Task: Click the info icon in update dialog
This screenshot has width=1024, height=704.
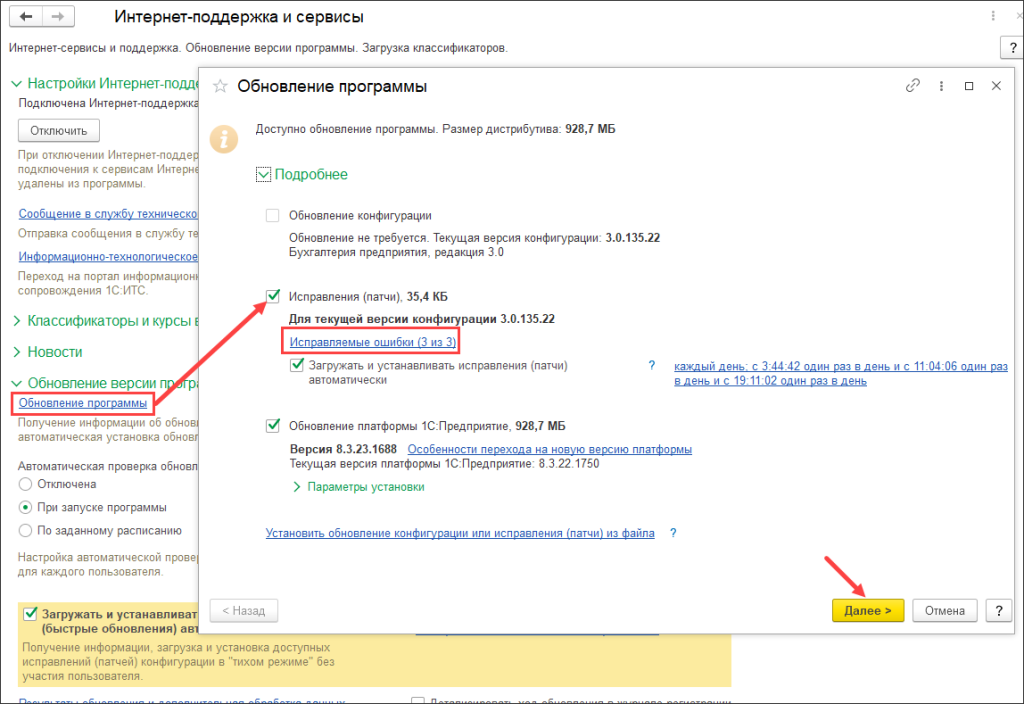Action: click(x=224, y=139)
